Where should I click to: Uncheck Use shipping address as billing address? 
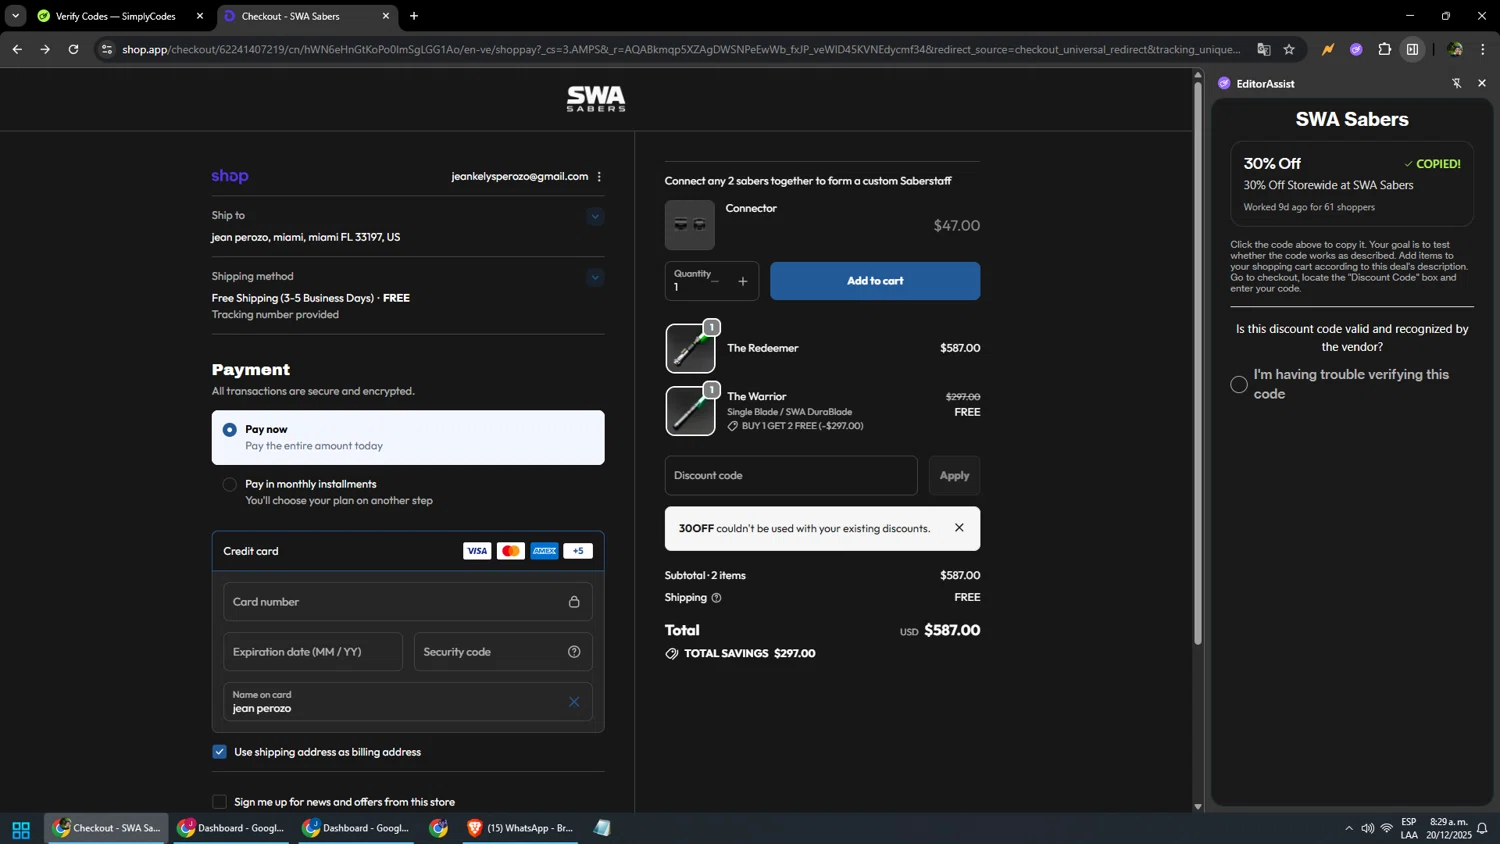point(219,752)
